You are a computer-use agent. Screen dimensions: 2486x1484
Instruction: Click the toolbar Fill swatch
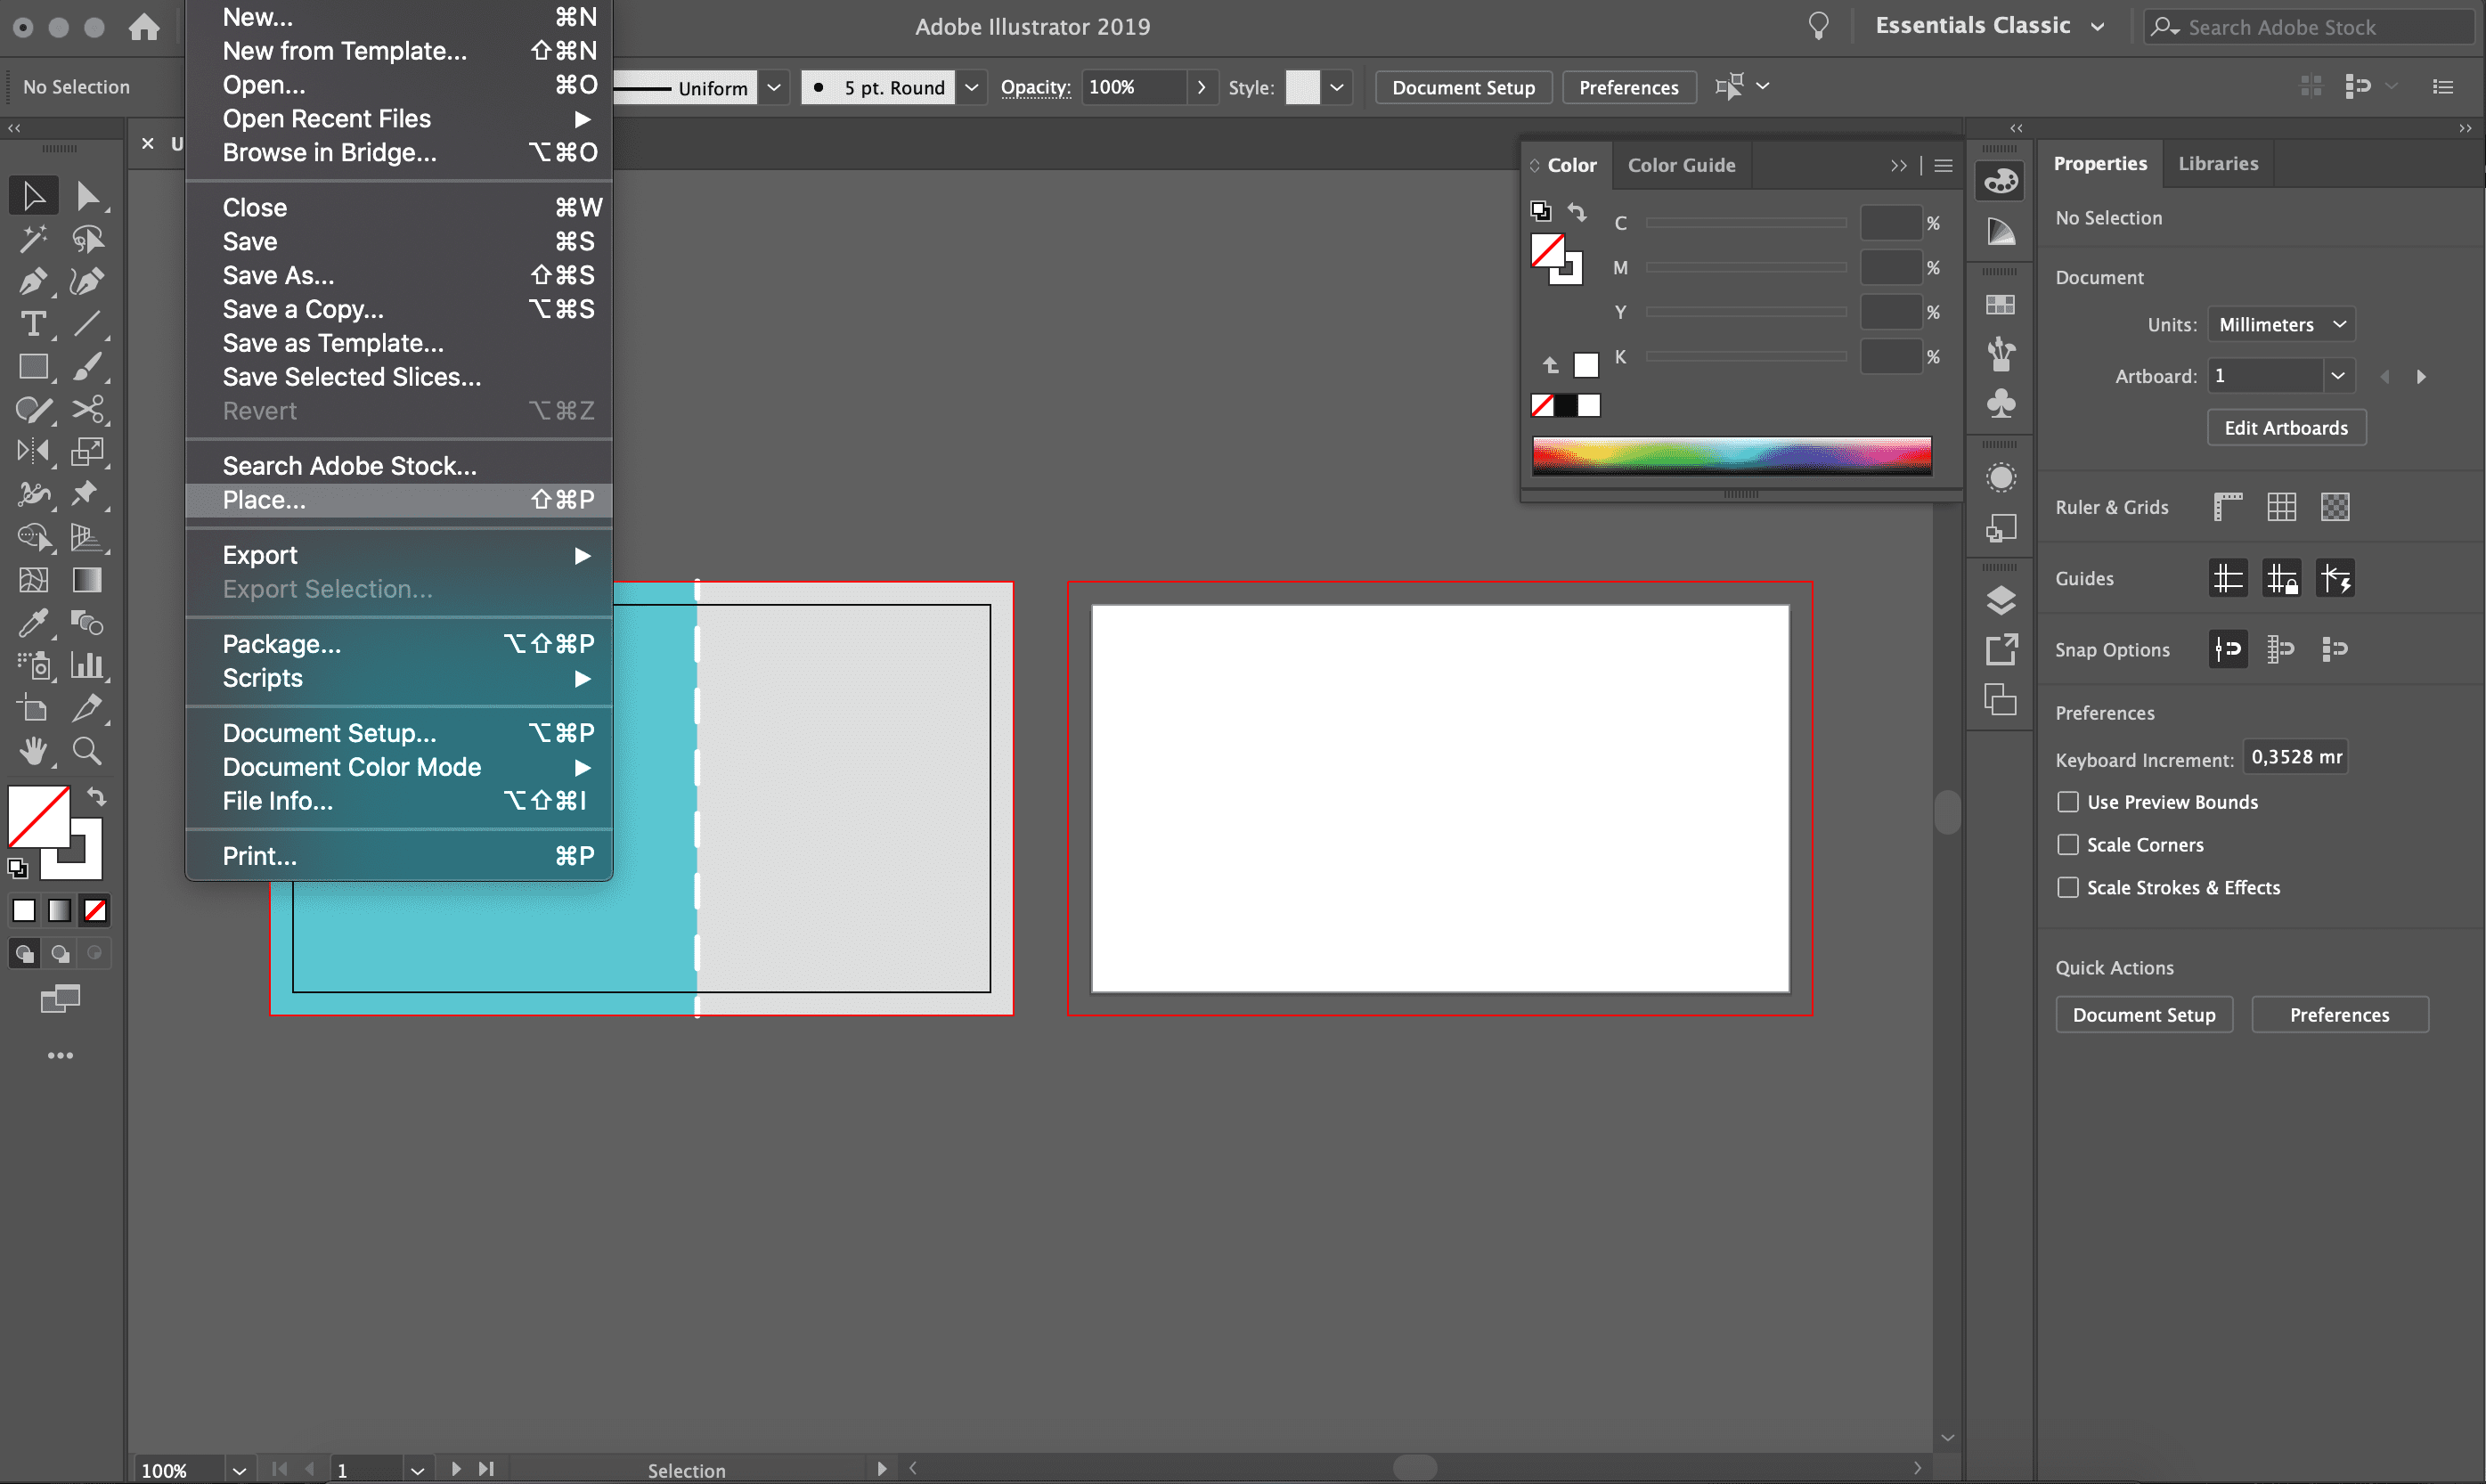tap(38, 817)
